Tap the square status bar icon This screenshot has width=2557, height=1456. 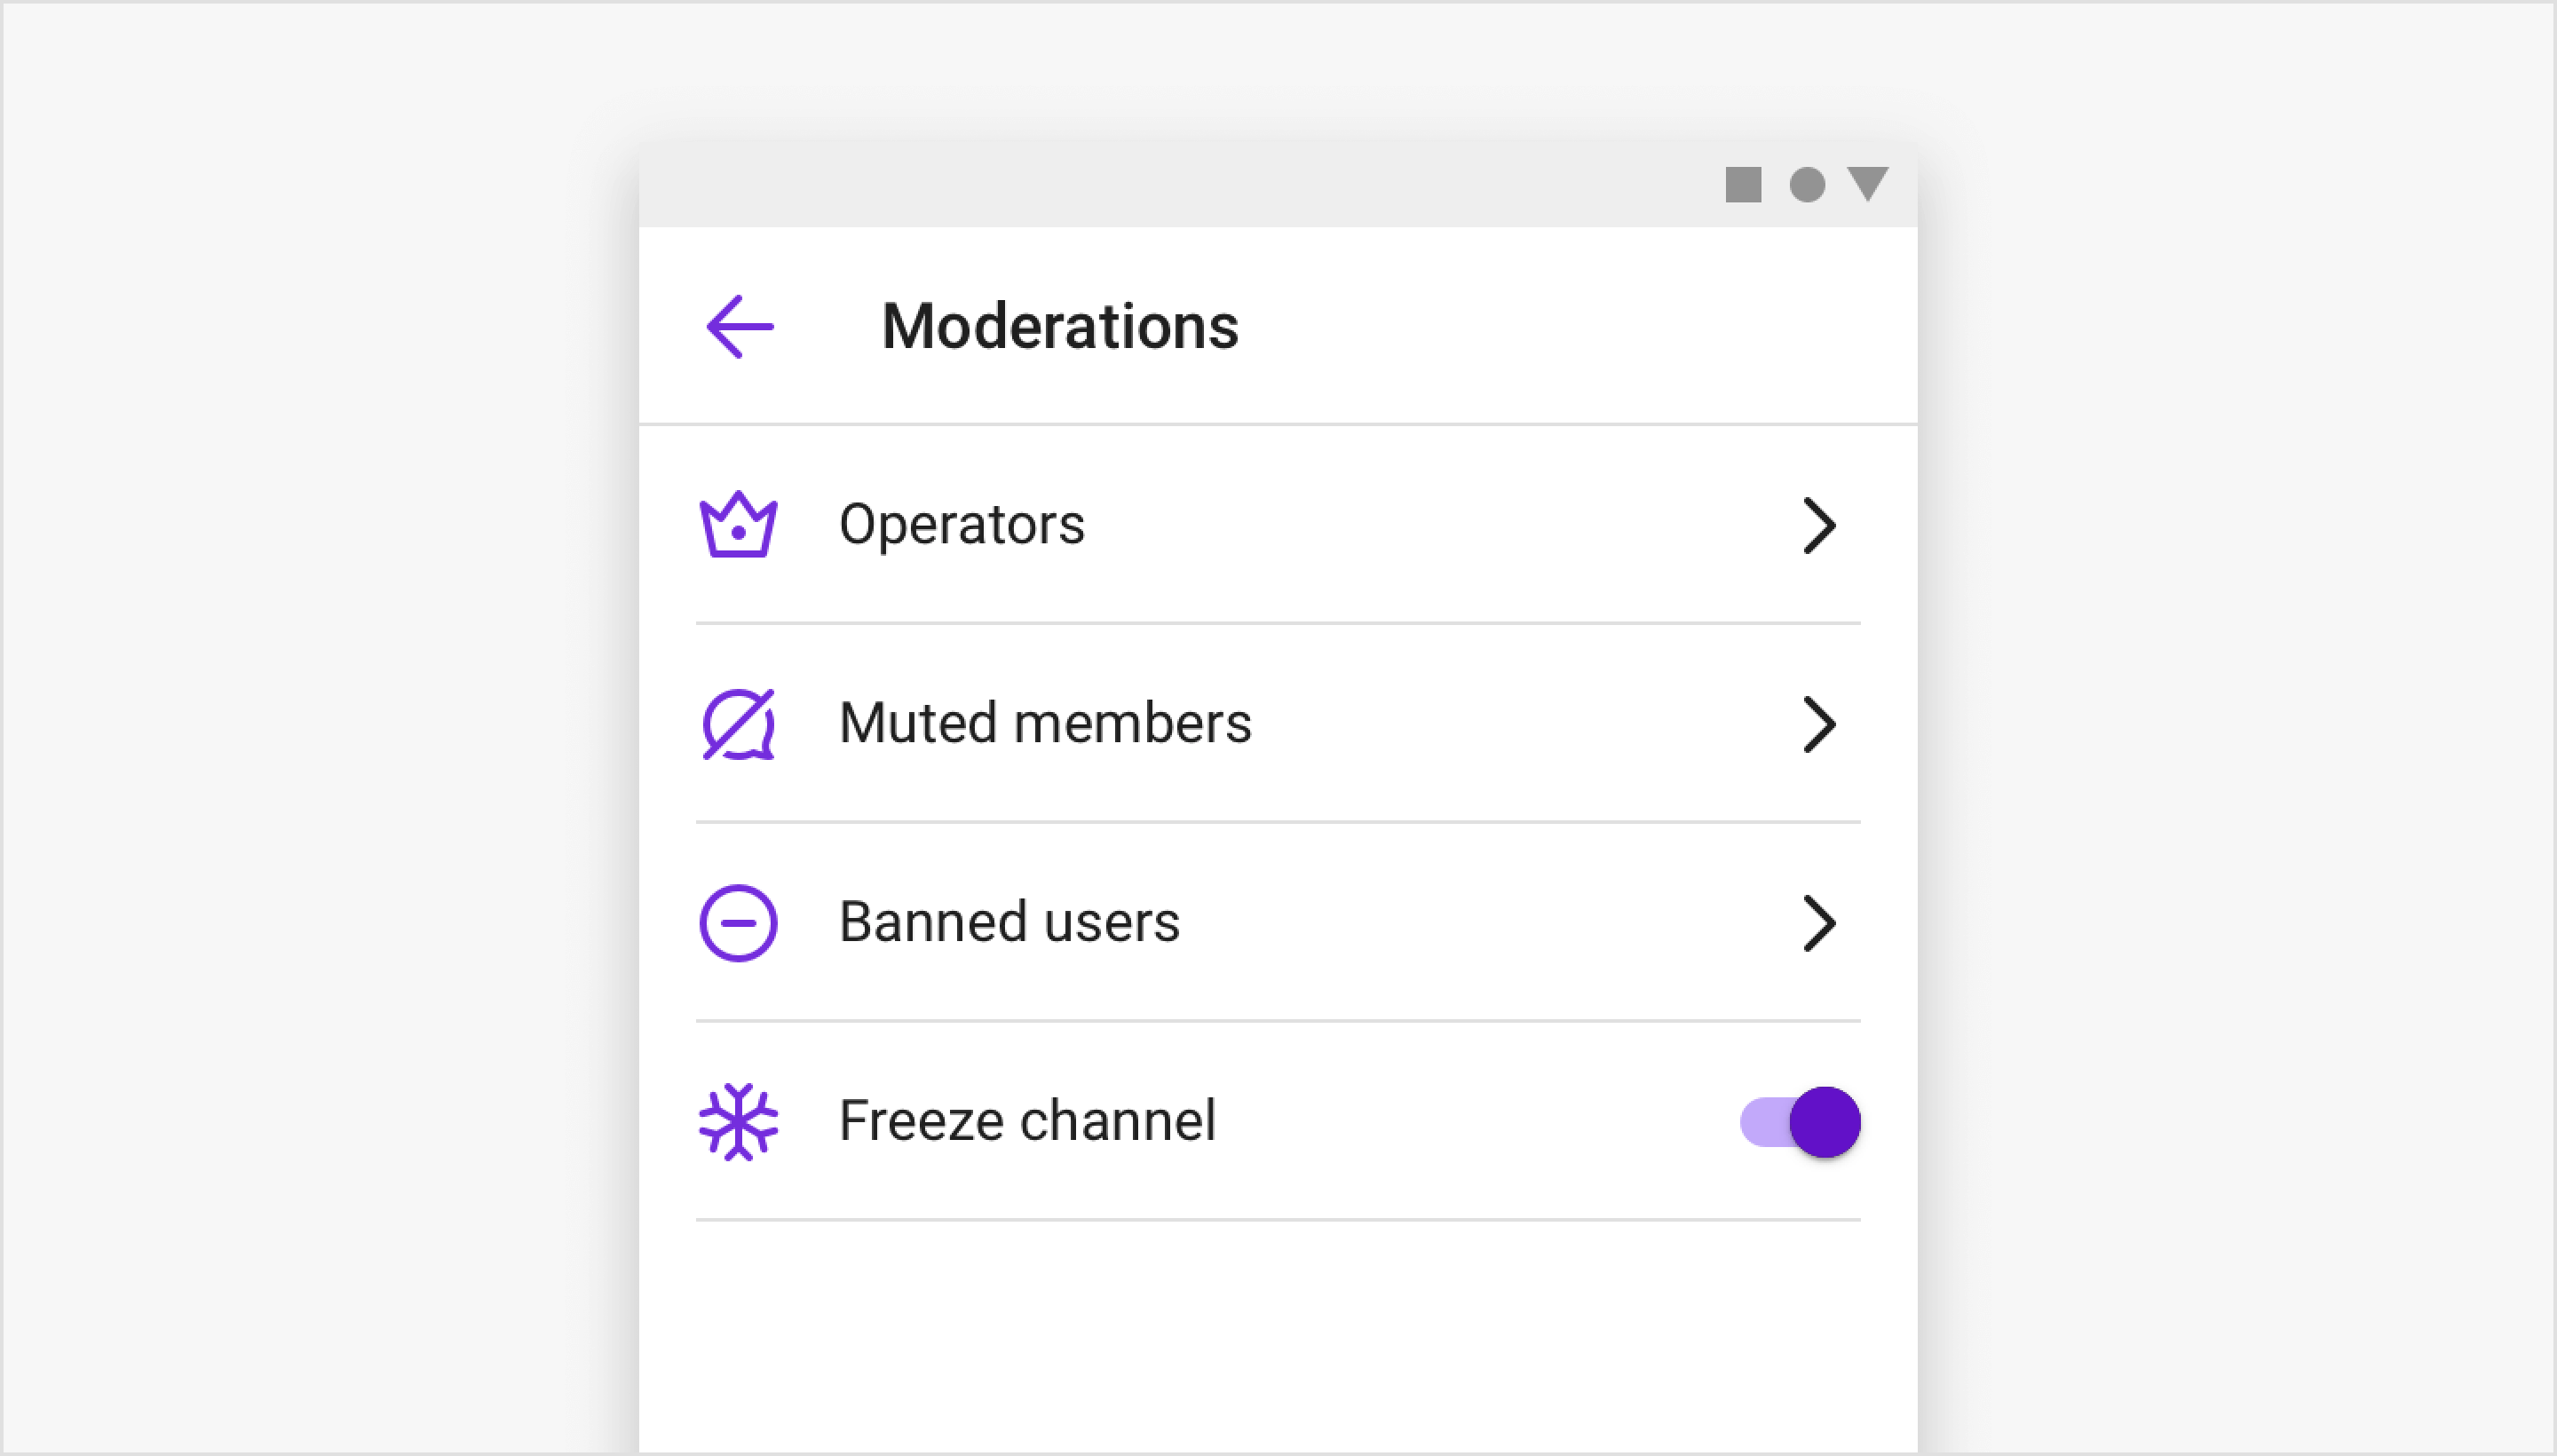tap(1743, 184)
